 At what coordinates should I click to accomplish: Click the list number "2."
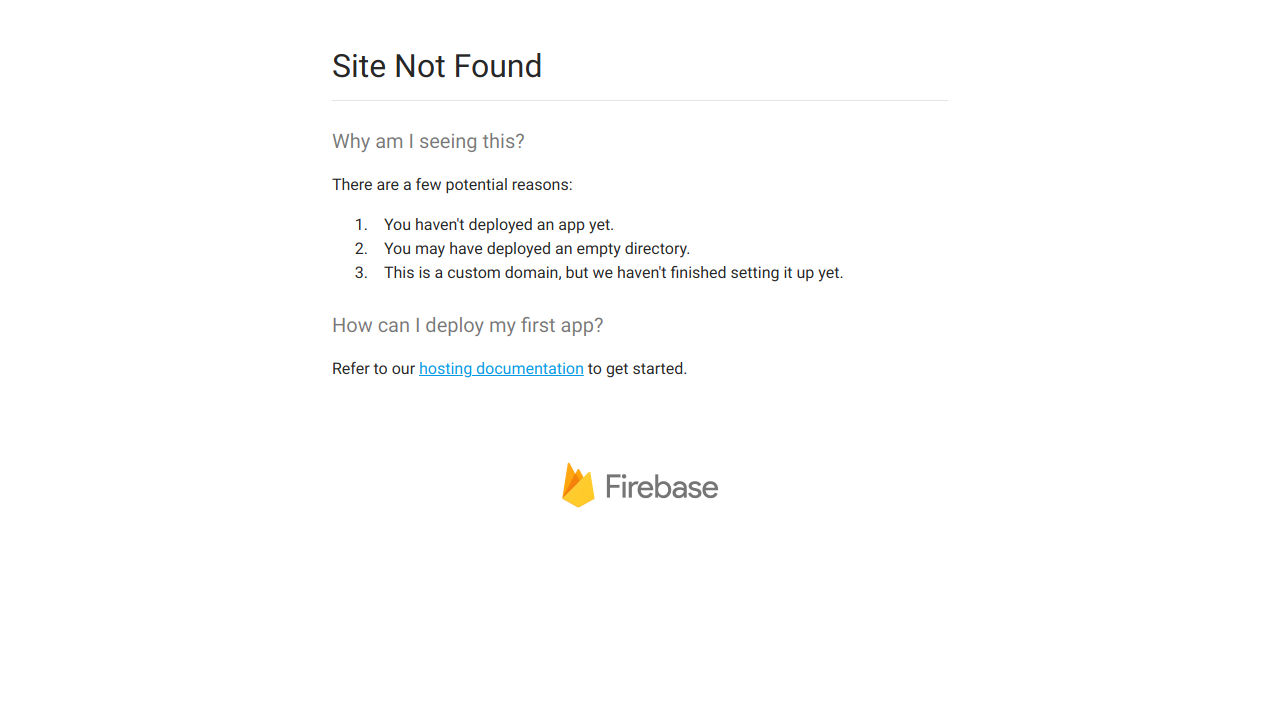pos(361,249)
